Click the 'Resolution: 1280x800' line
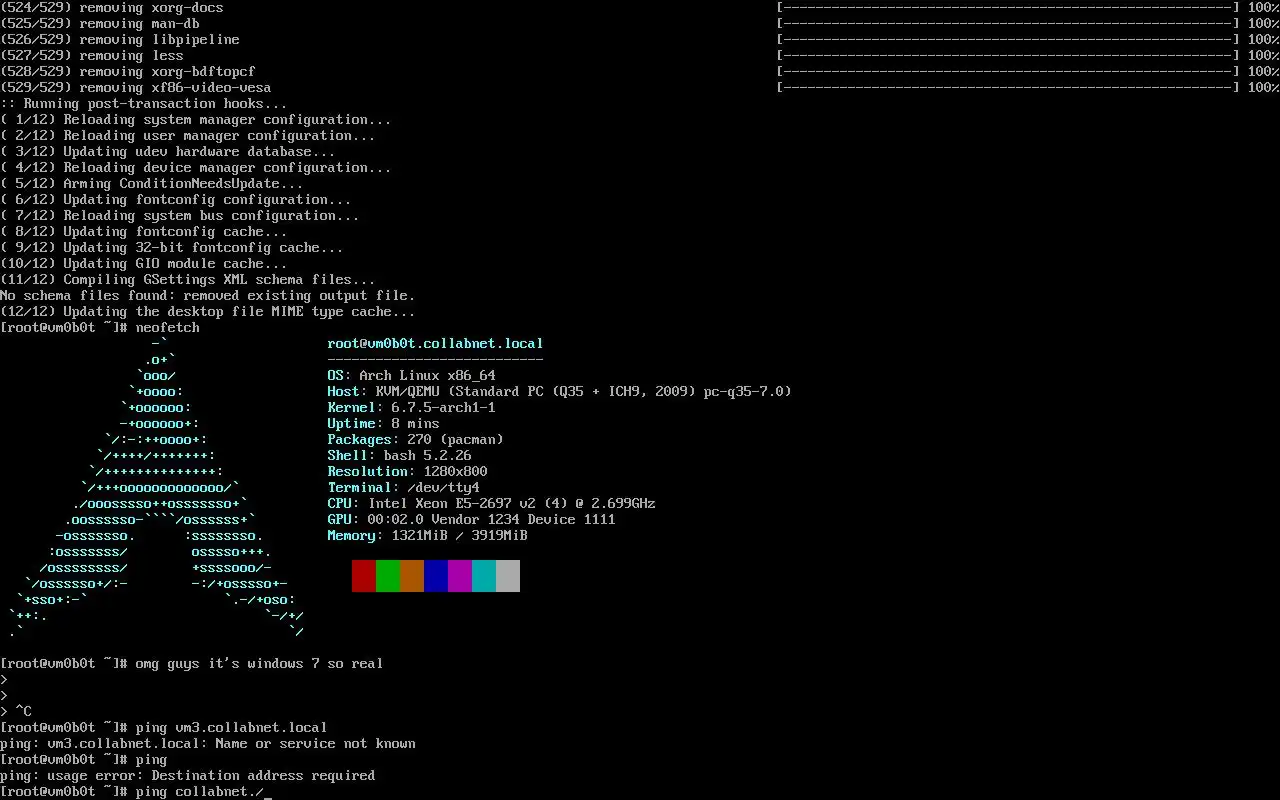 (408, 472)
